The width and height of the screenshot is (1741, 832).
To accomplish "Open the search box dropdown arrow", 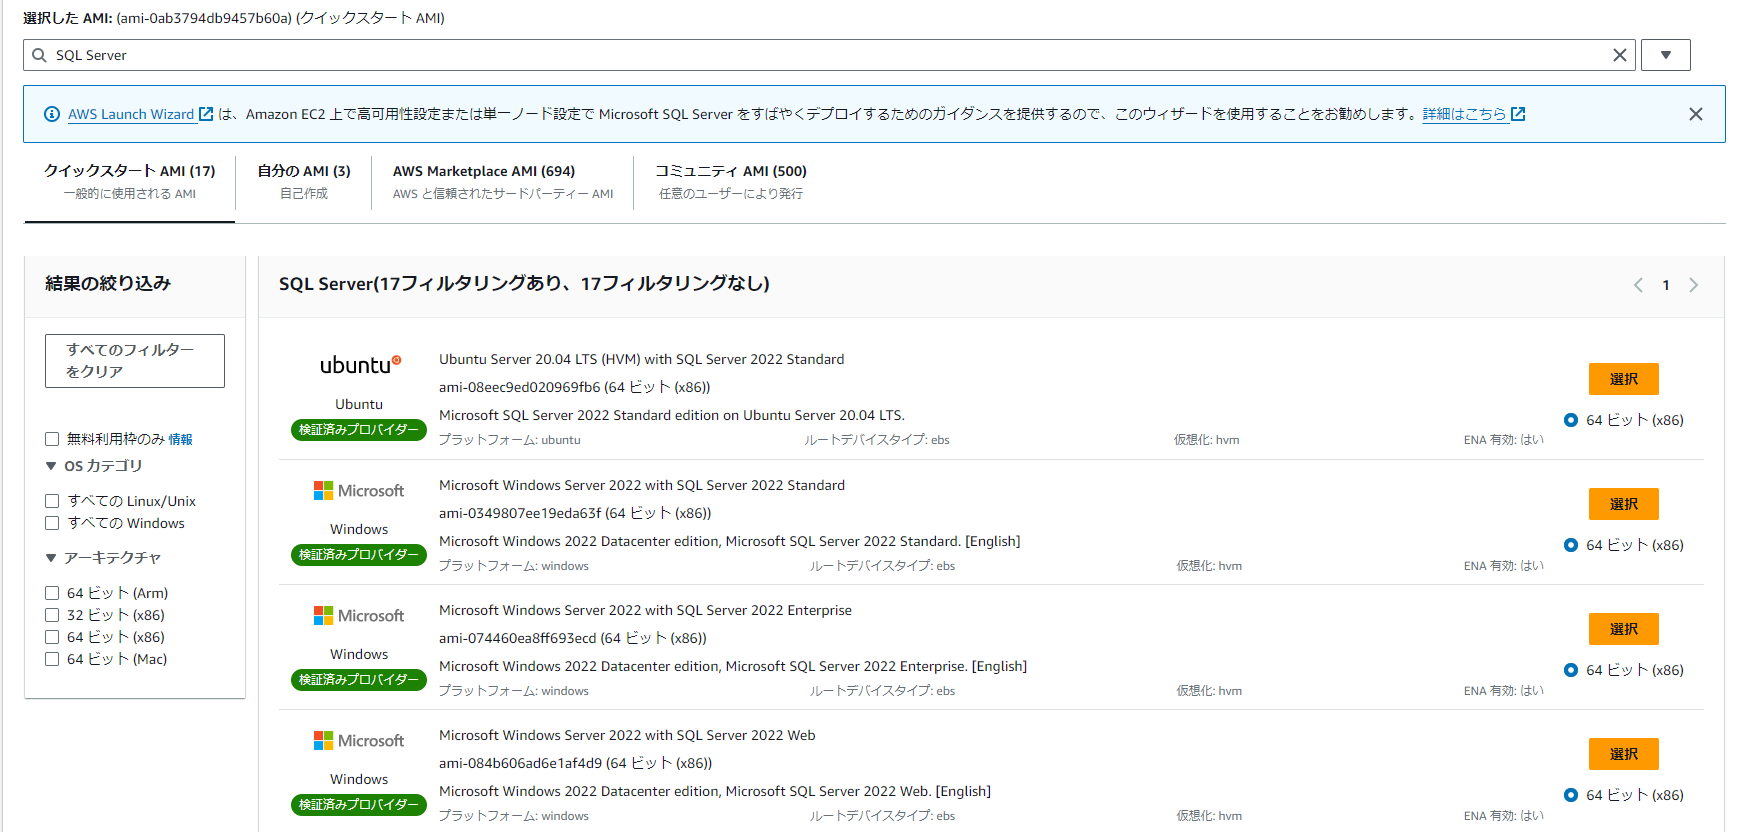I will click(1665, 55).
